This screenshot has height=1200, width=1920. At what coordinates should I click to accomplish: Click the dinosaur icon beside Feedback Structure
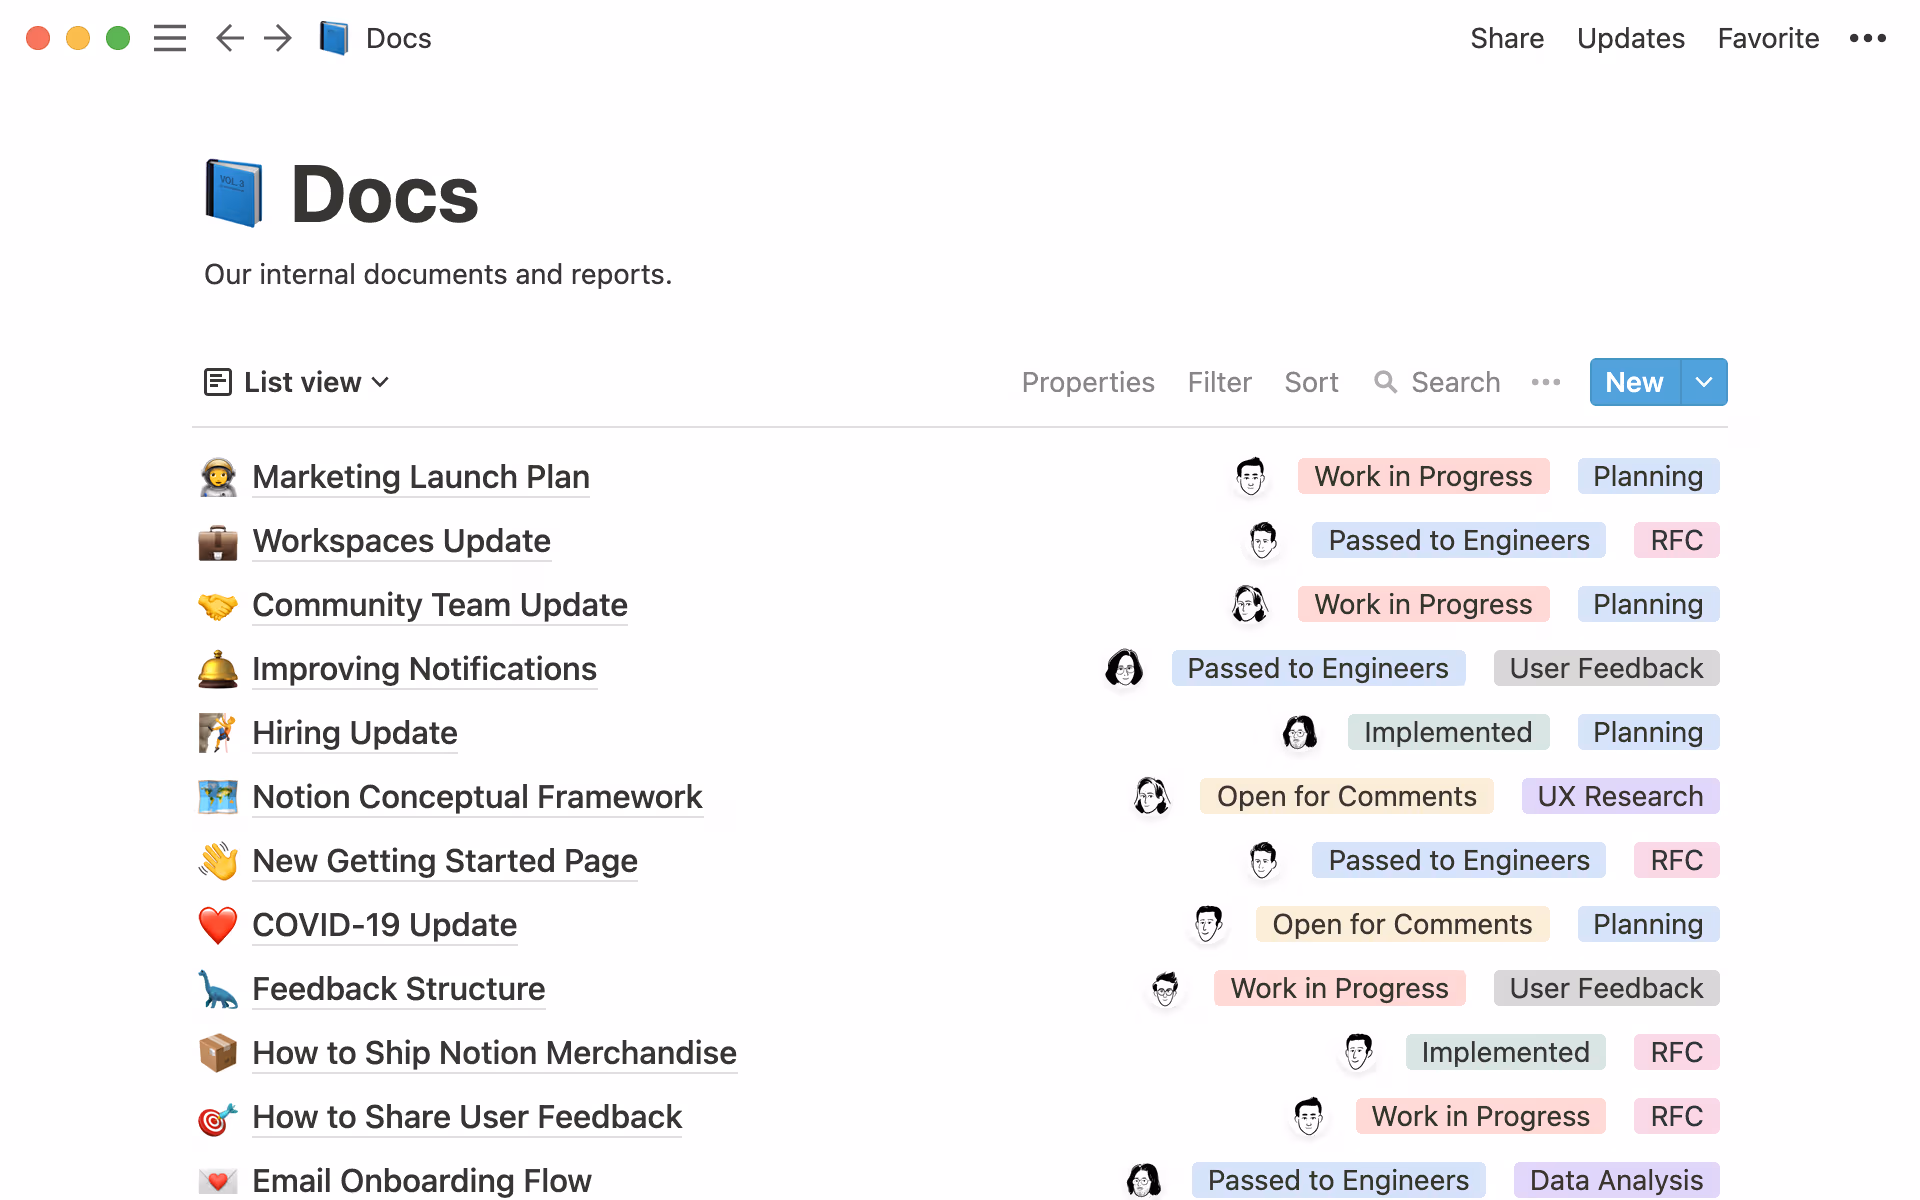click(x=218, y=988)
